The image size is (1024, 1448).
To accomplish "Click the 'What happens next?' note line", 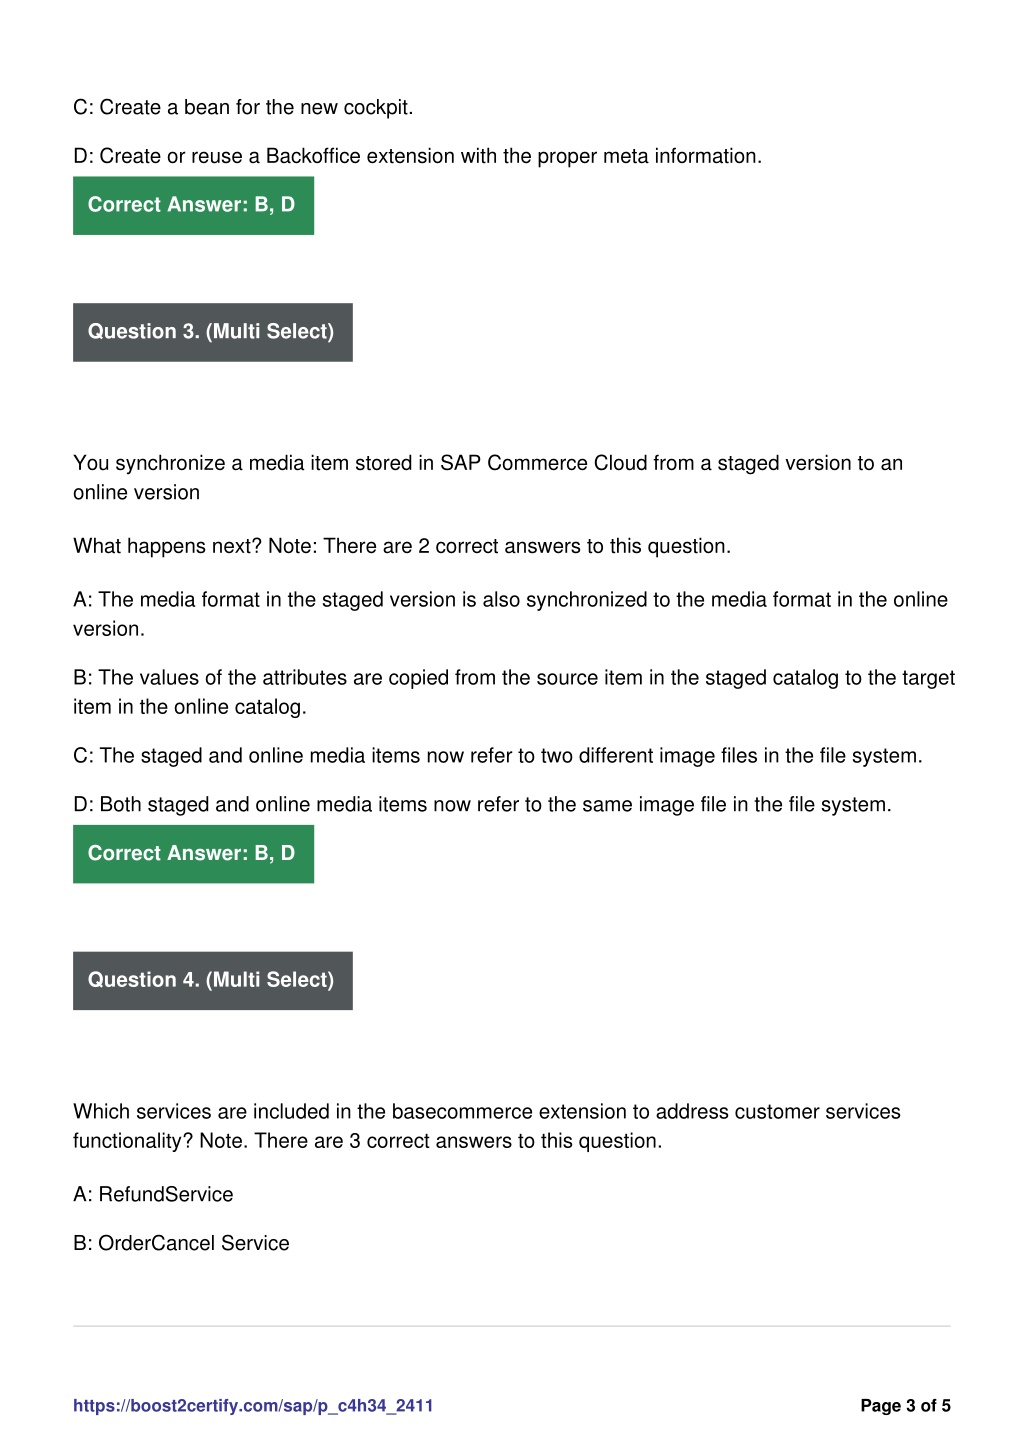I will point(402,546).
